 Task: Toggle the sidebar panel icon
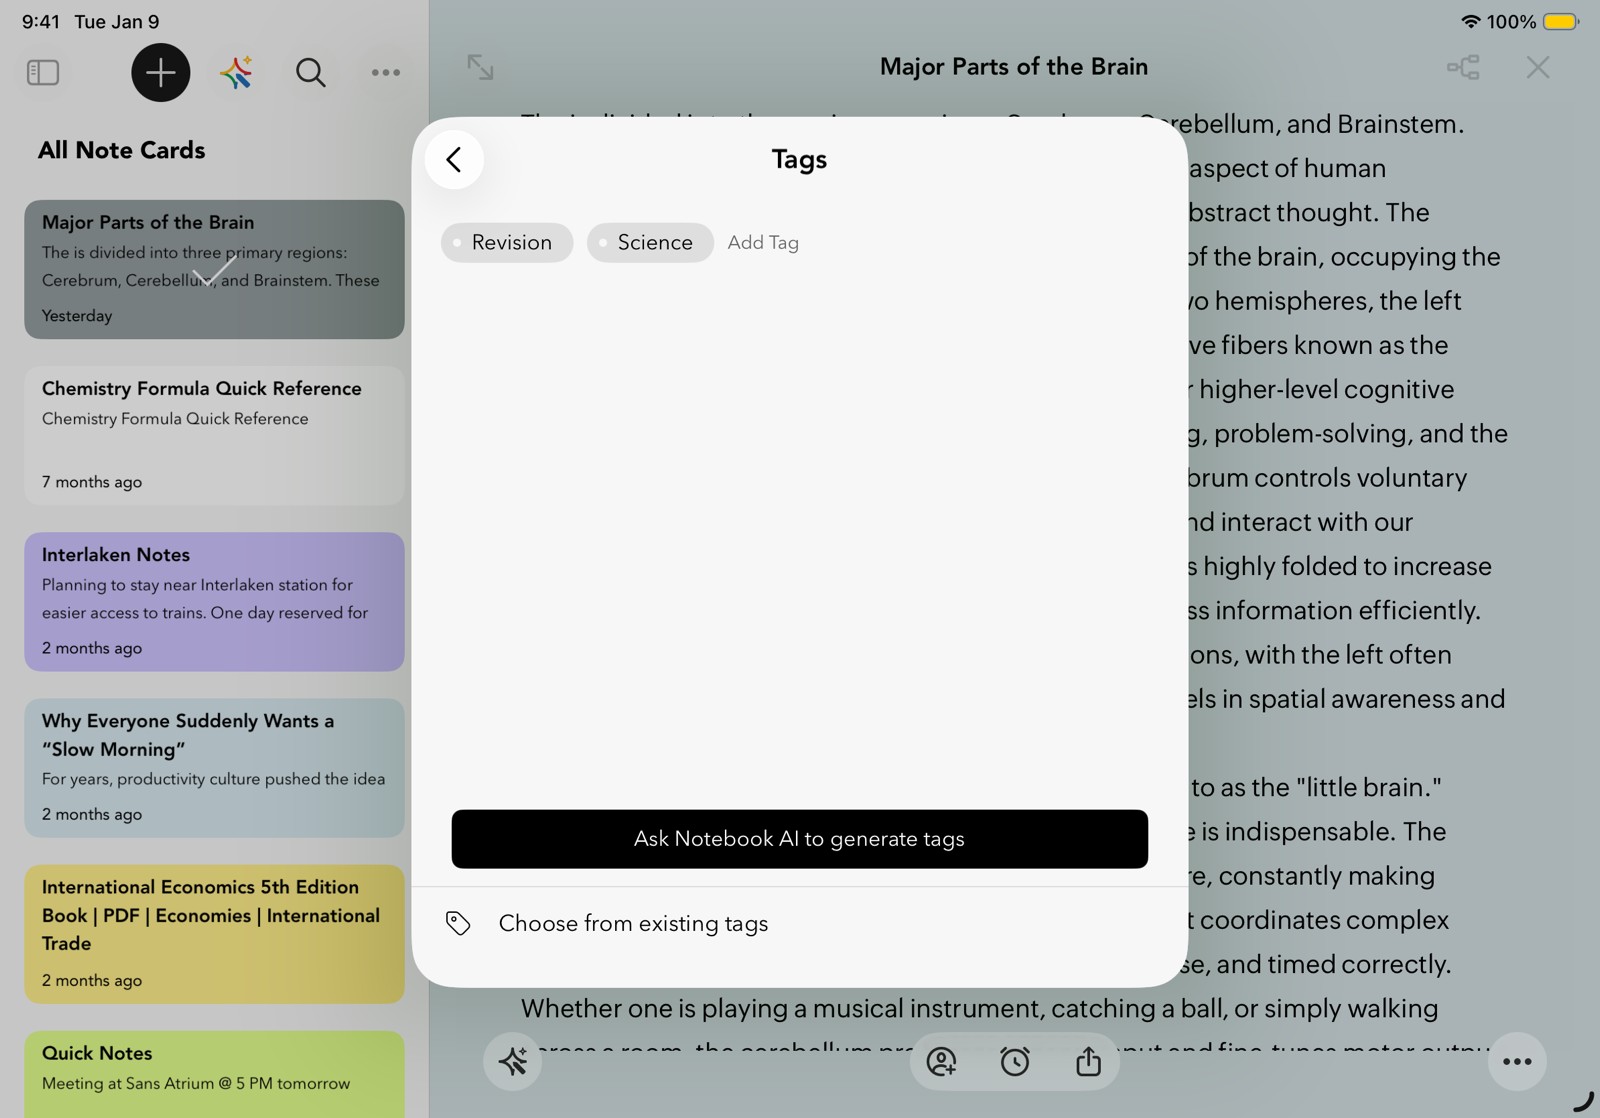43,72
